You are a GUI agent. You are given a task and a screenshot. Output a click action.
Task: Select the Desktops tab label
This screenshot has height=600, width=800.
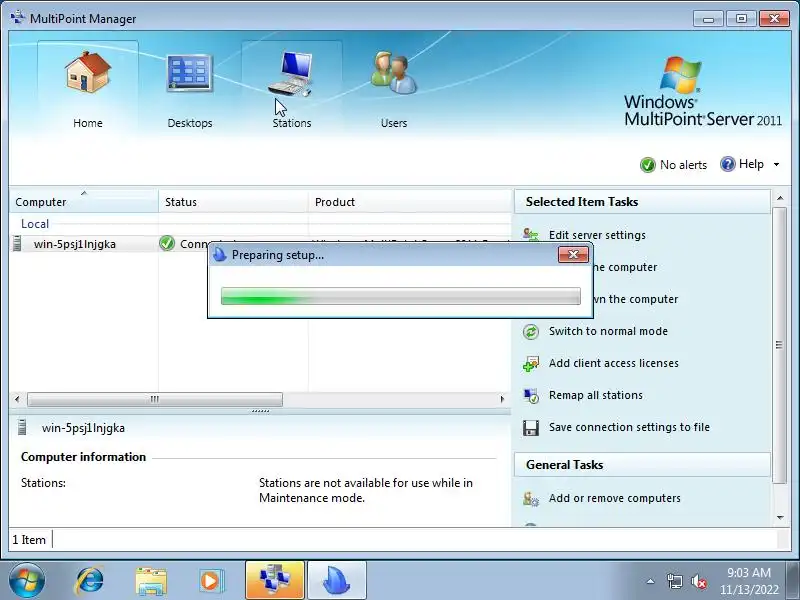pos(190,123)
